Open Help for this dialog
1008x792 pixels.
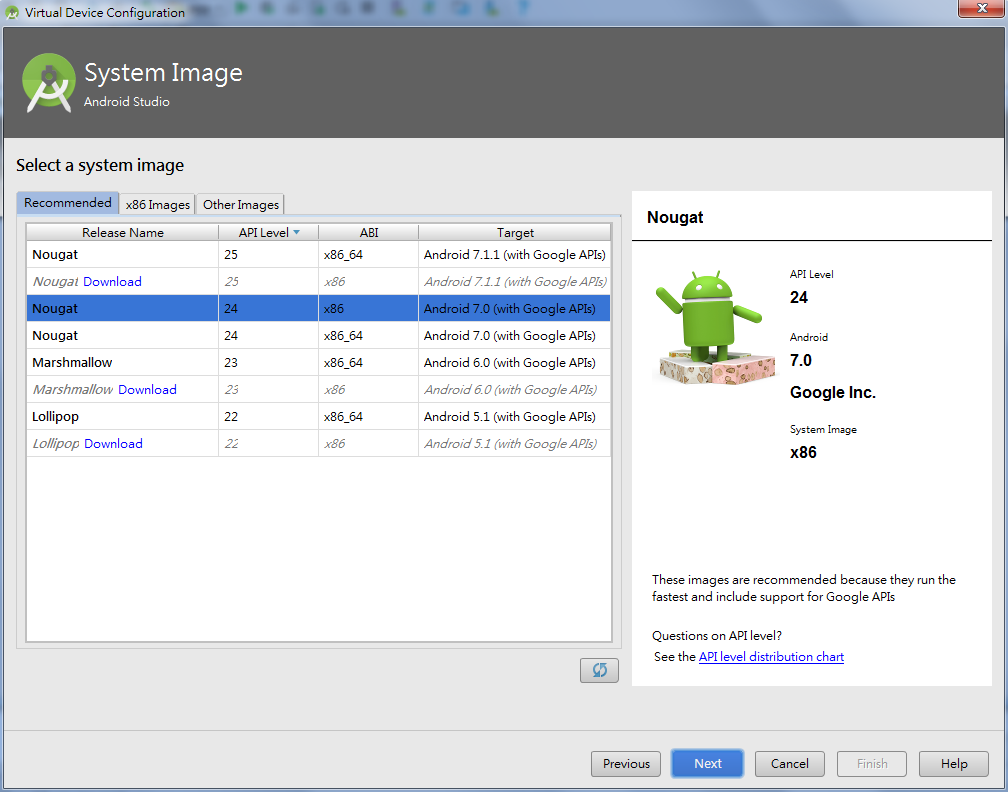(x=953, y=763)
